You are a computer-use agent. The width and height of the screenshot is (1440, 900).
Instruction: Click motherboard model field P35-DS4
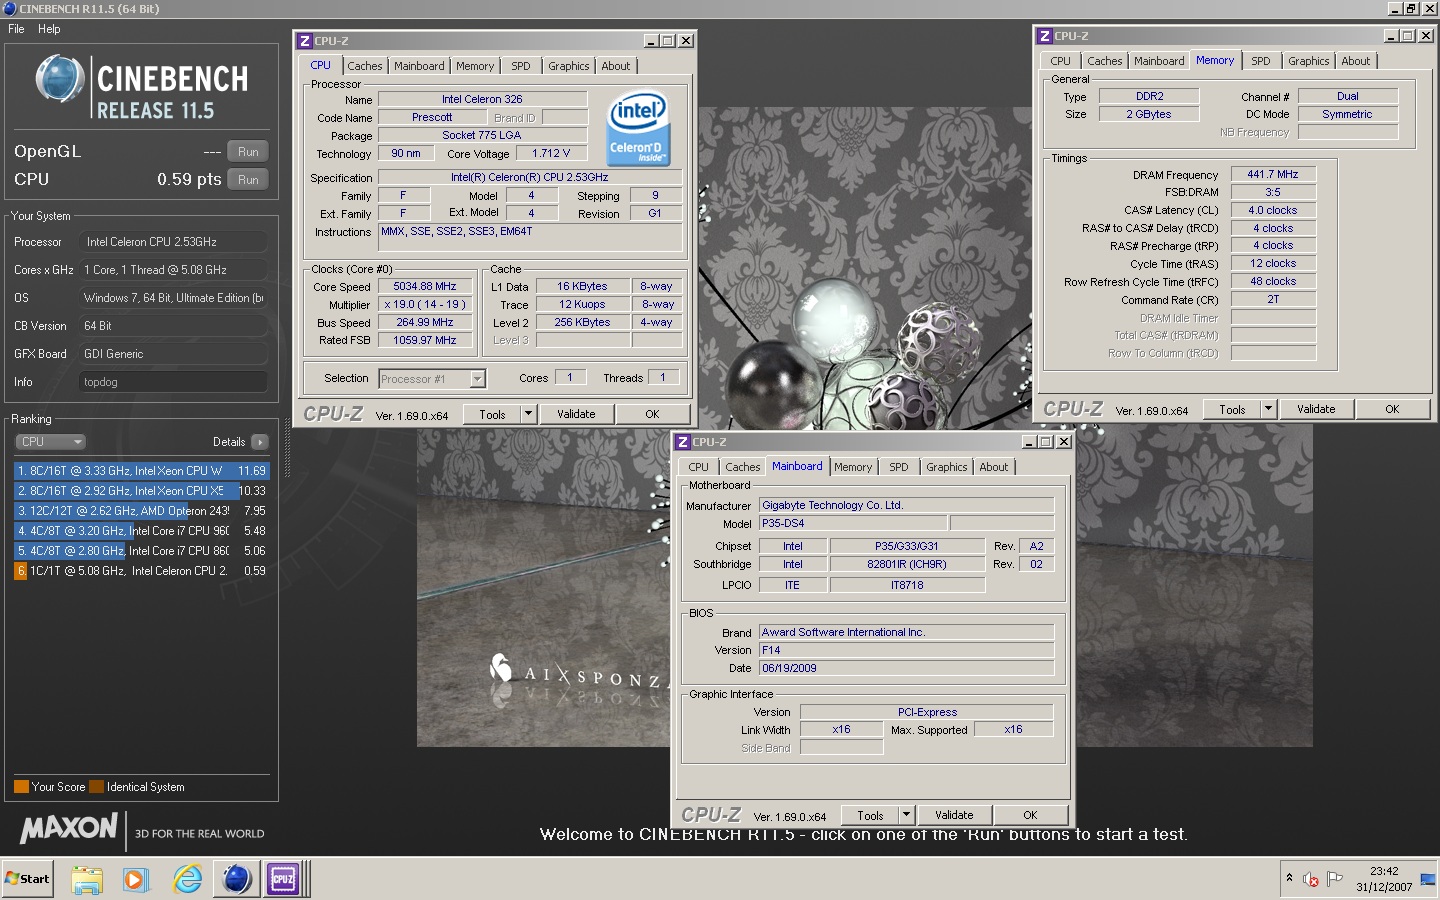point(852,523)
